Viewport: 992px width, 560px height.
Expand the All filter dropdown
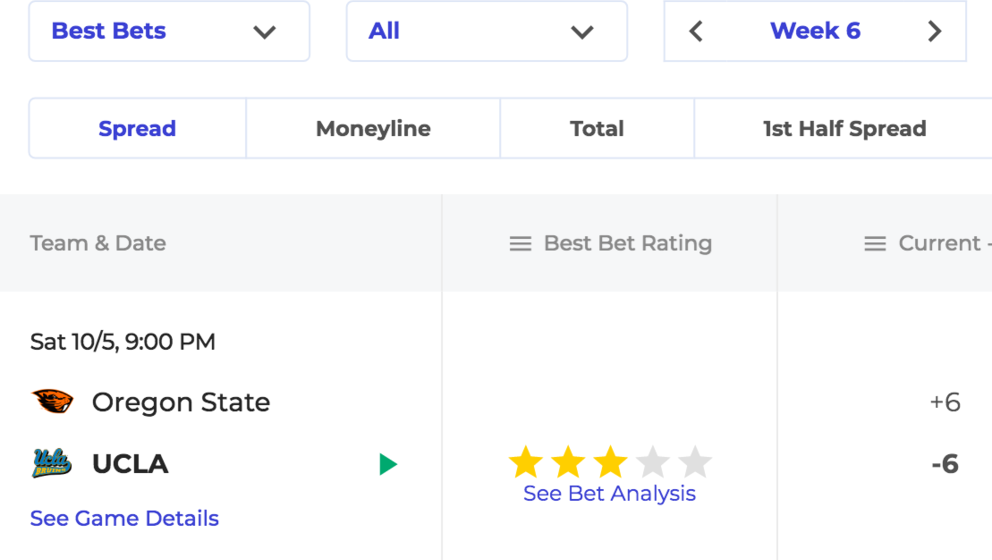point(487,31)
